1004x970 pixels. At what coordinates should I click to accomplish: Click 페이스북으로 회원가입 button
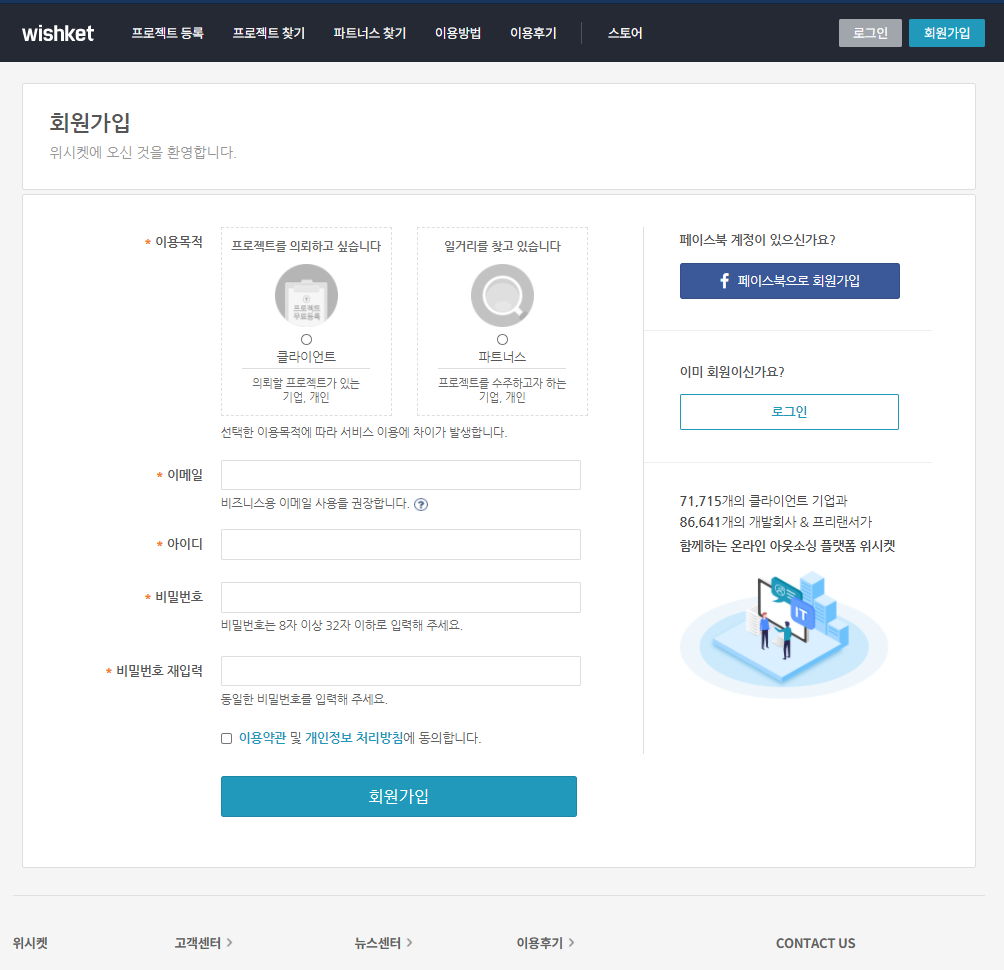coord(789,281)
